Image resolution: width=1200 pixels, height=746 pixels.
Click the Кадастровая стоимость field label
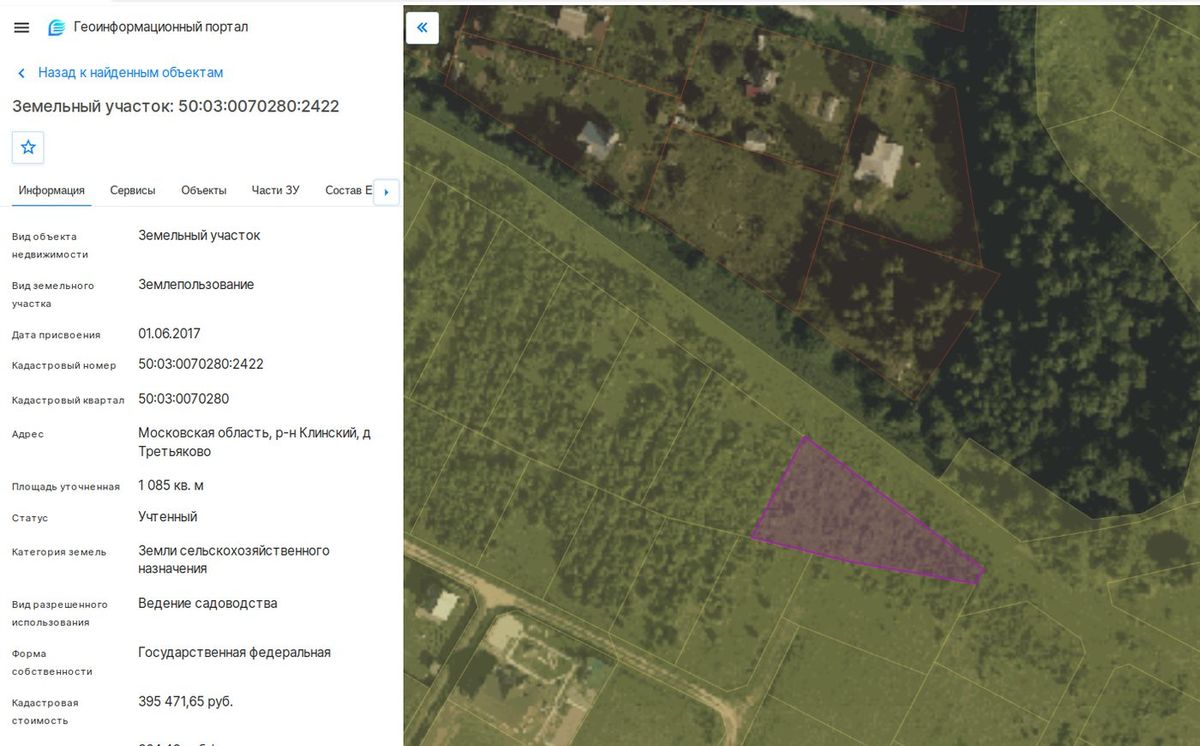[45, 712]
